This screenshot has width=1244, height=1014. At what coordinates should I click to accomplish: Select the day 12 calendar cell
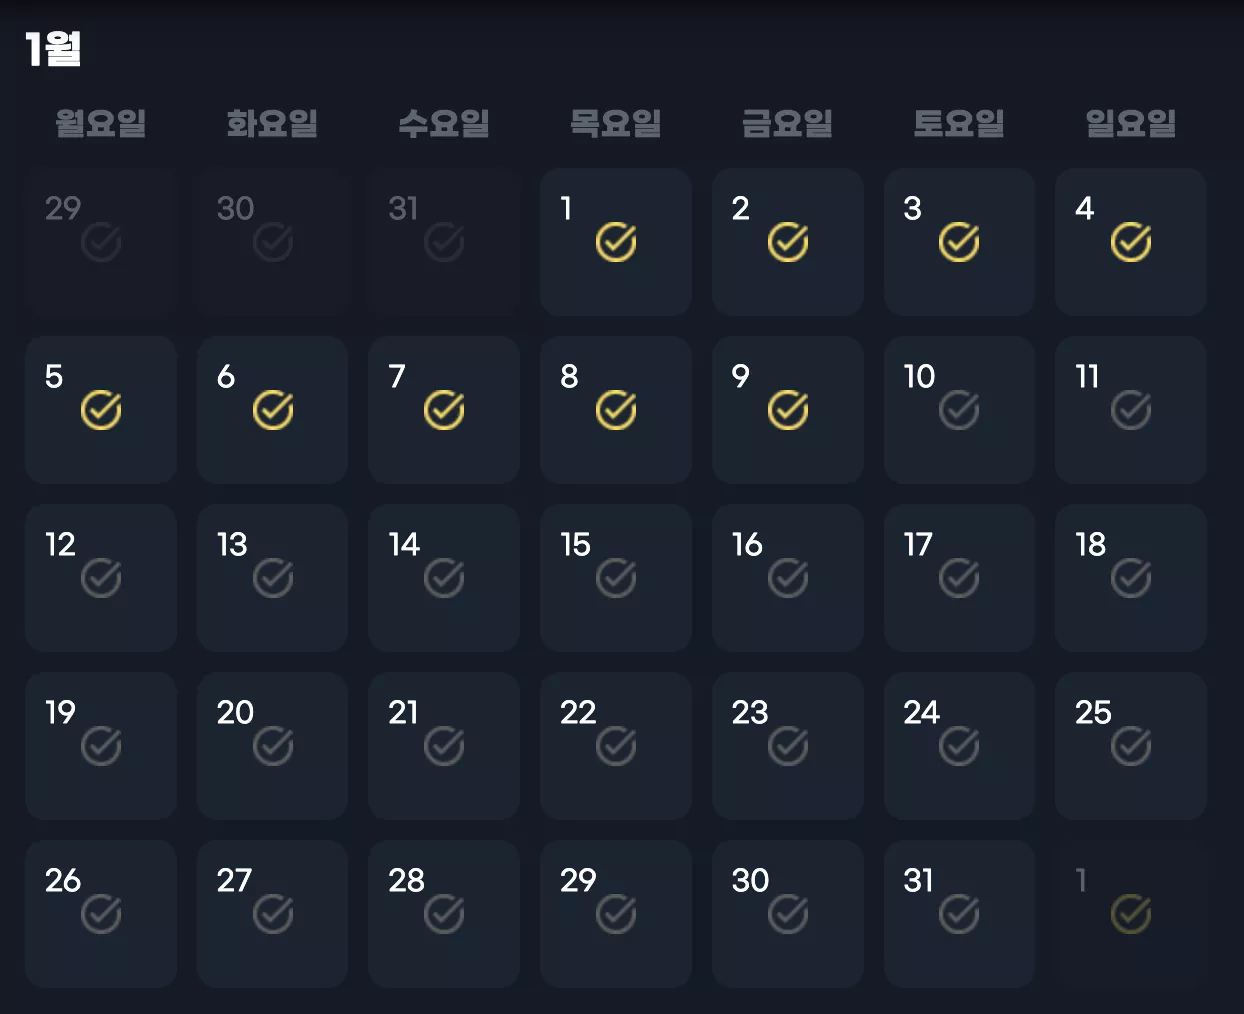[101, 578]
